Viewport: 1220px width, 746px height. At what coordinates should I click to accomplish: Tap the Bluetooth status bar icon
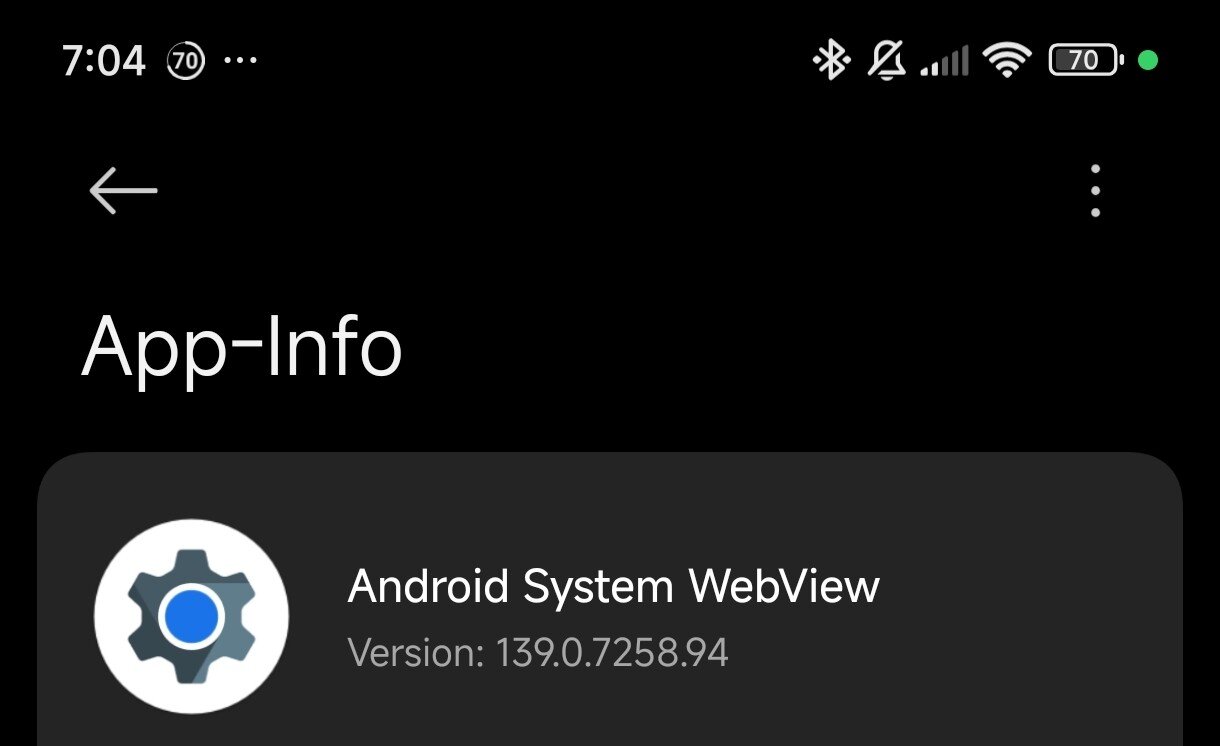830,61
